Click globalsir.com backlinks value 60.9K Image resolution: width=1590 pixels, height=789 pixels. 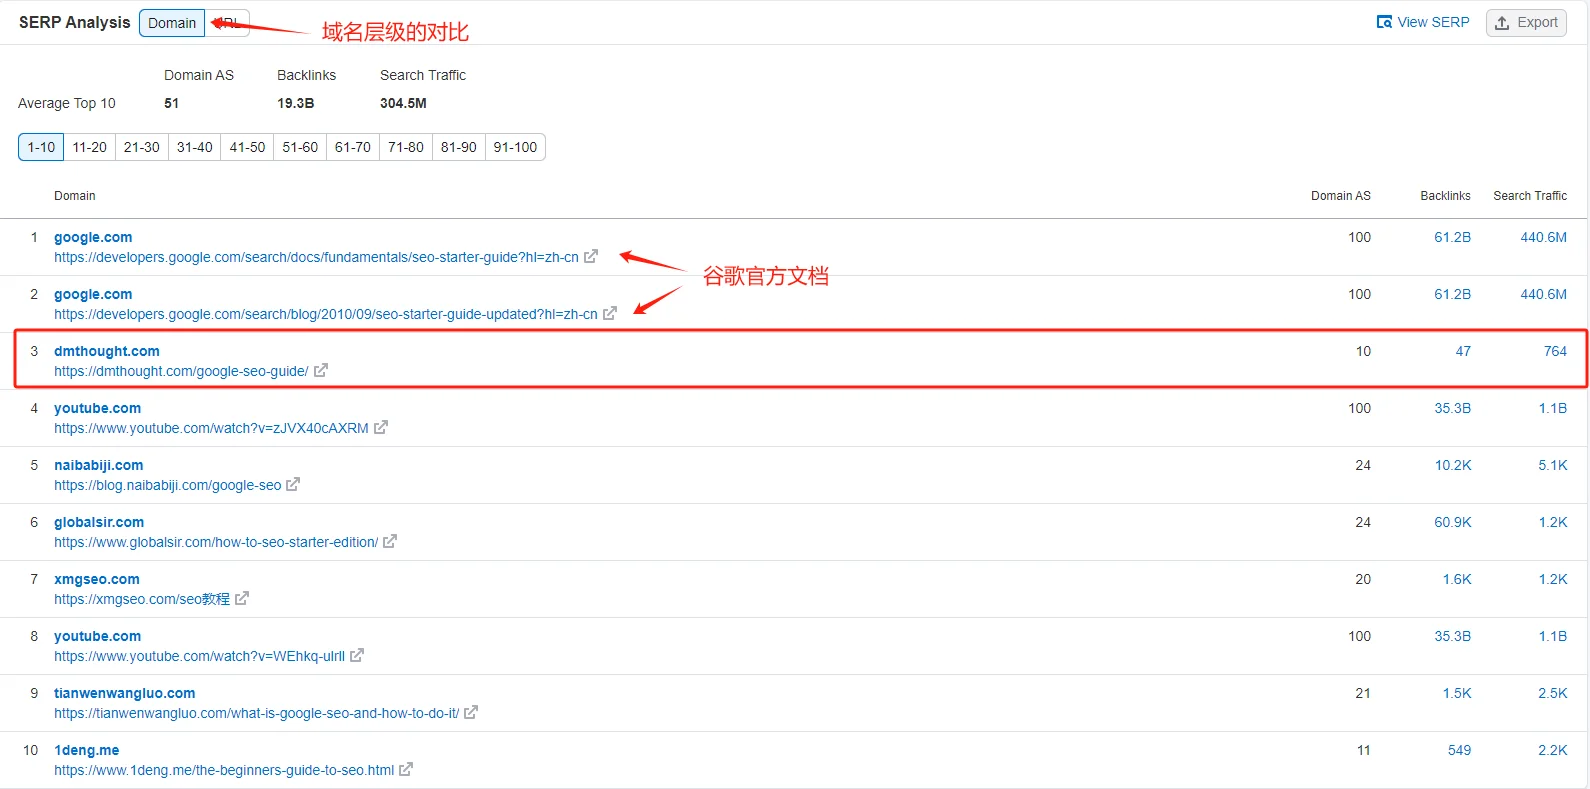1453,522
